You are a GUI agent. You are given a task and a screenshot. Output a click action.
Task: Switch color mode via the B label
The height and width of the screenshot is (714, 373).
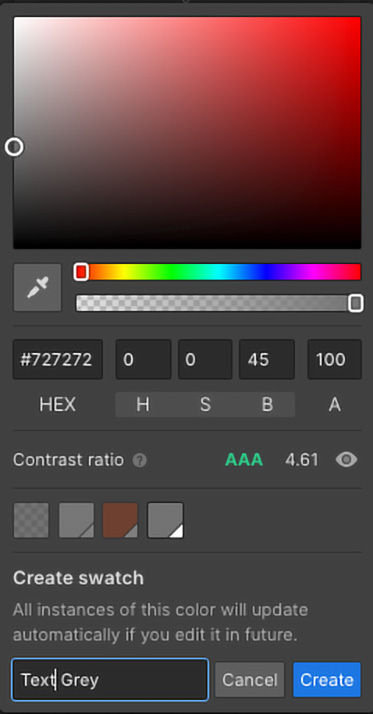point(267,404)
